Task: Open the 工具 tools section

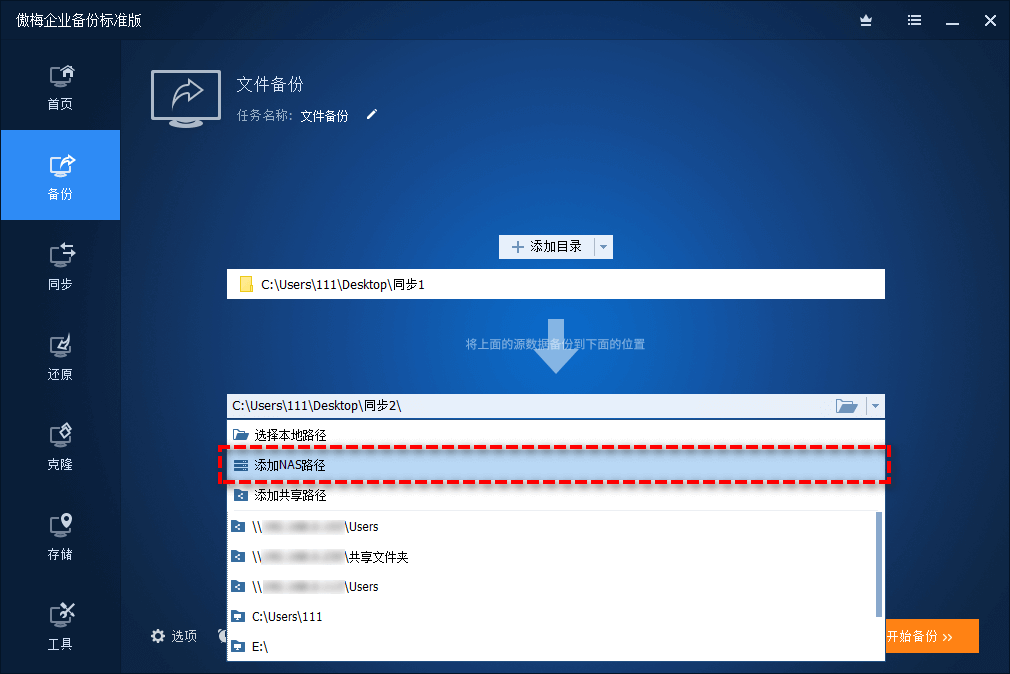Action: tap(61, 626)
